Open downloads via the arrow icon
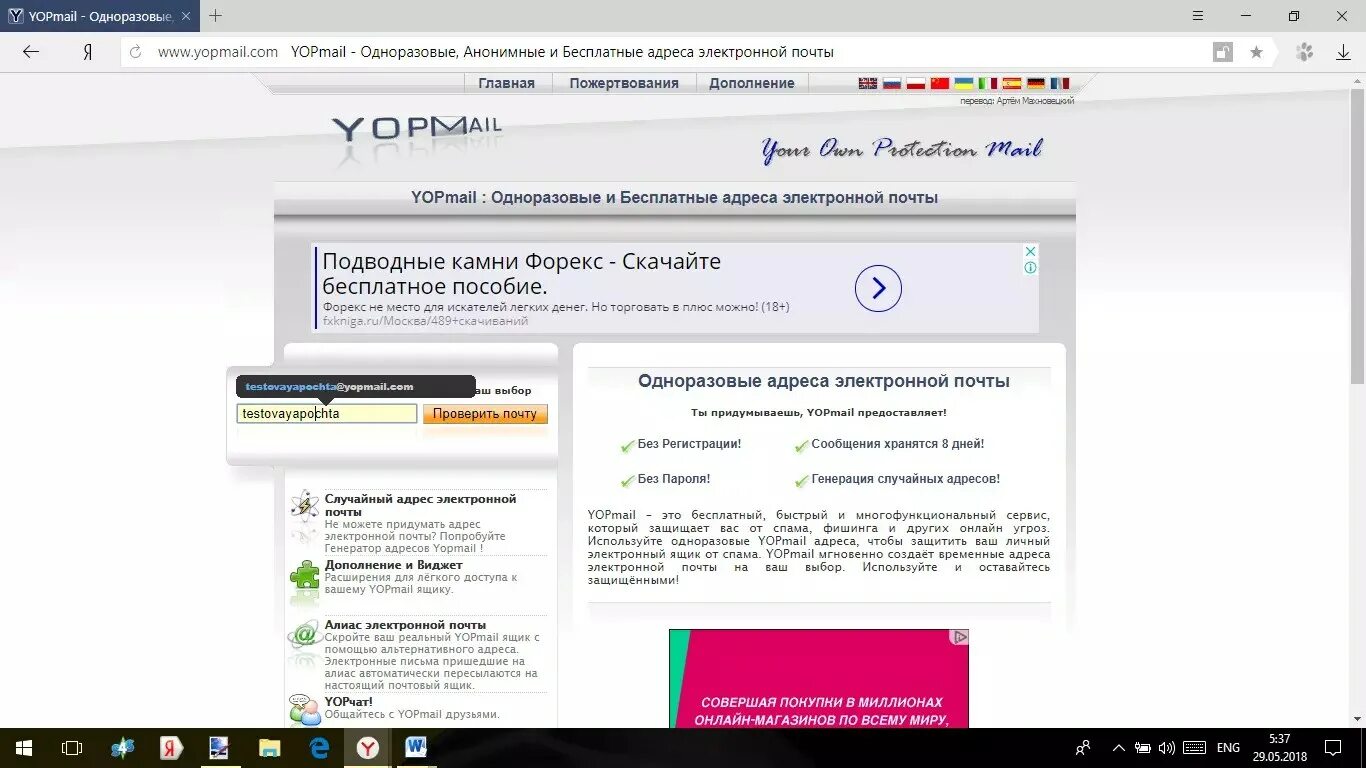The image size is (1366, 768). (x=1343, y=52)
